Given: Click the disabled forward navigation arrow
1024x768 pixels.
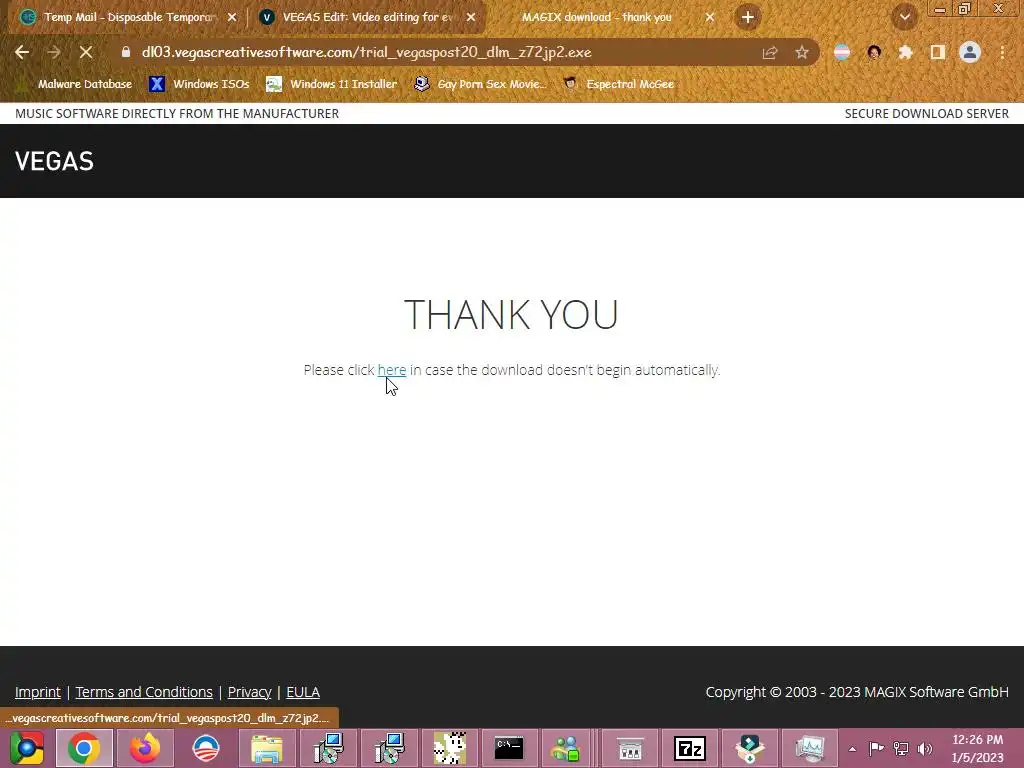Looking at the screenshot, I should [54, 52].
